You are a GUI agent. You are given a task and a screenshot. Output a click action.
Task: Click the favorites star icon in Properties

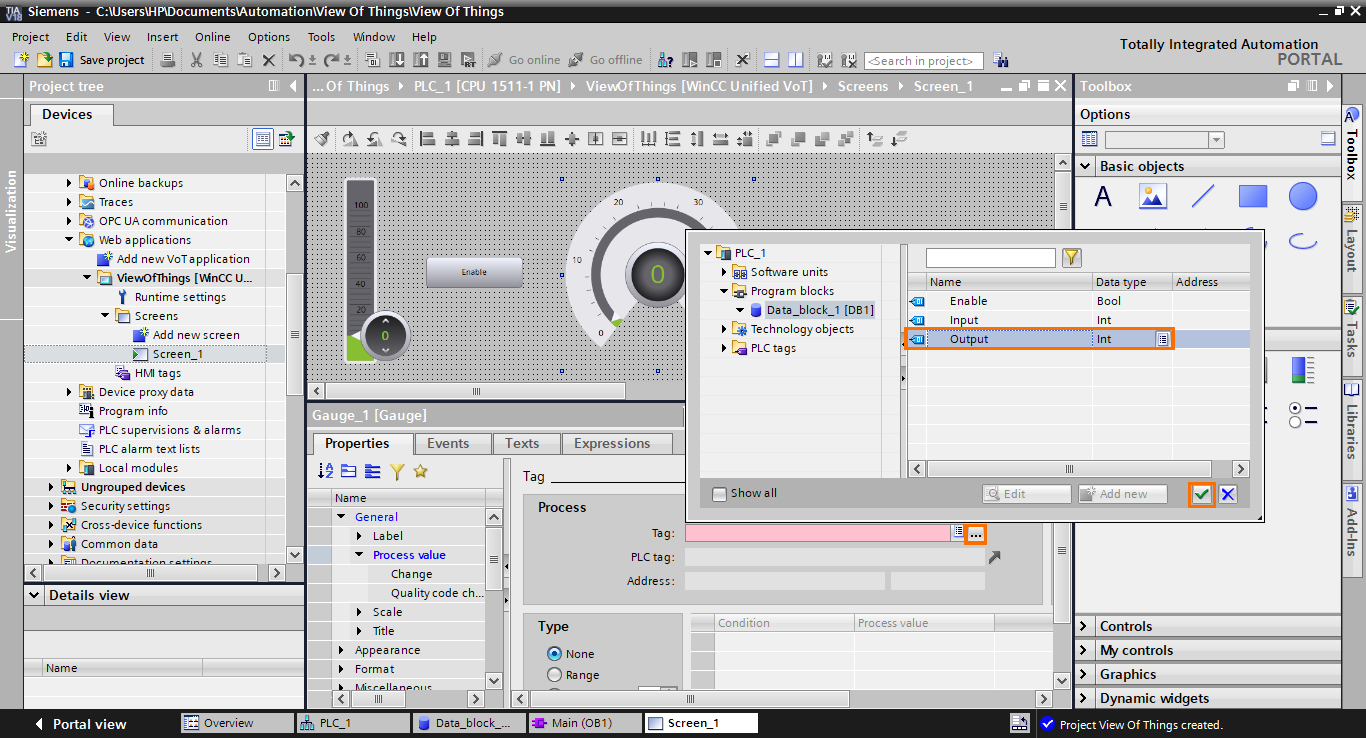420,471
